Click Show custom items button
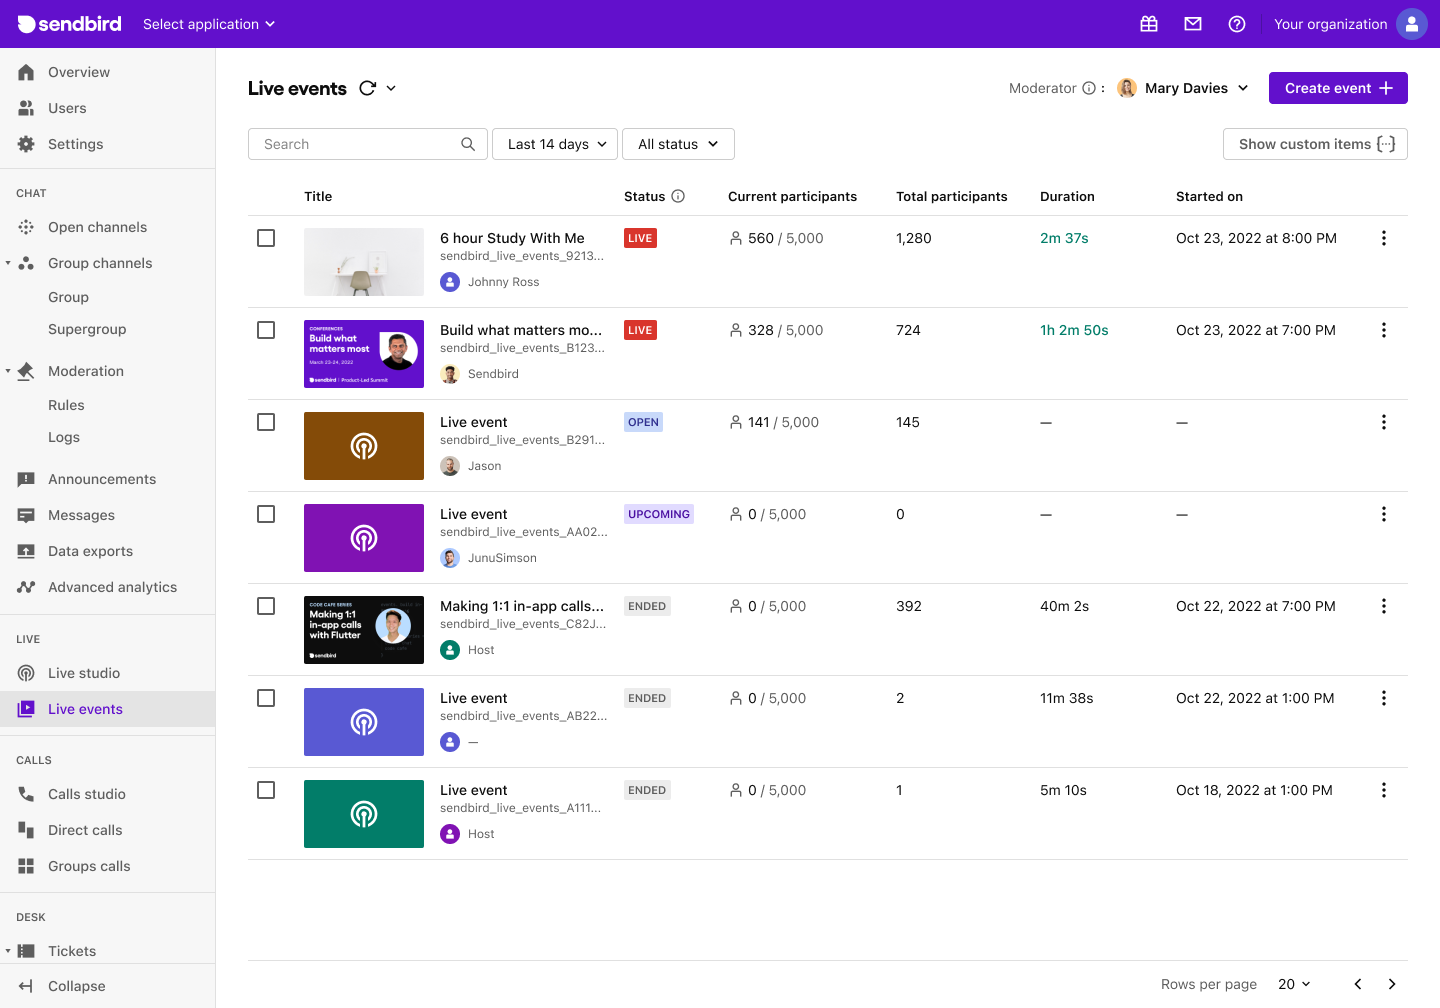Image resolution: width=1440 pixels, height=1008 pixels. 1315,144
